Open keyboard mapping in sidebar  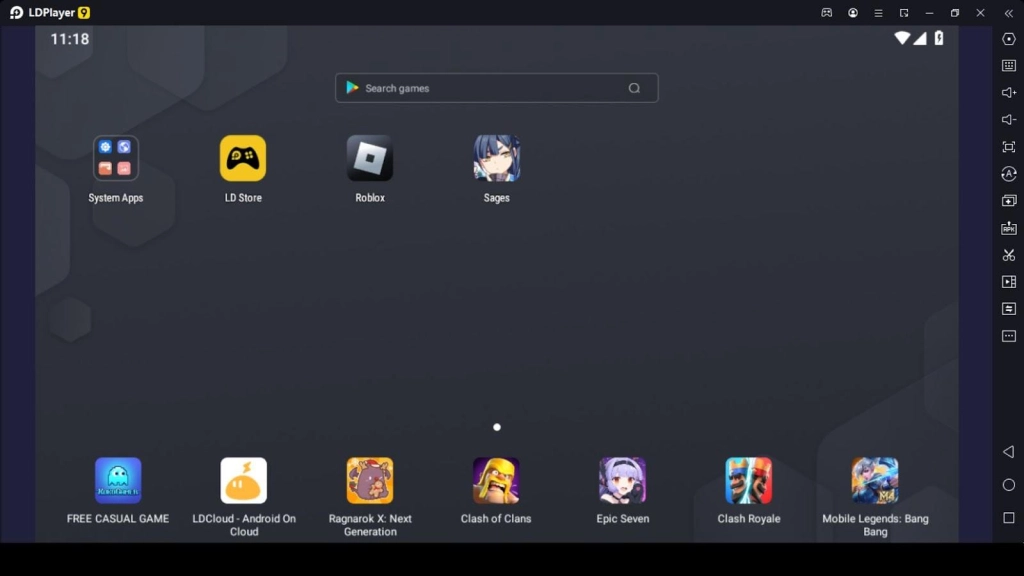[x=1009, y=65]
